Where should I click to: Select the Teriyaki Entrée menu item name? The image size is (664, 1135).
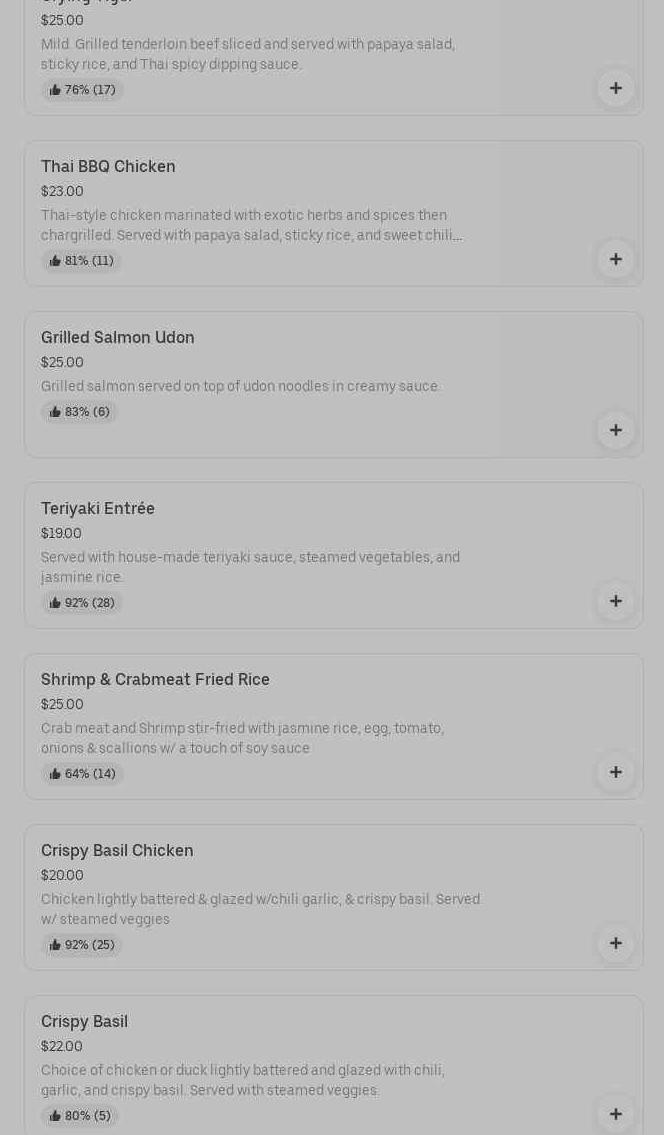tap(98, 509)
